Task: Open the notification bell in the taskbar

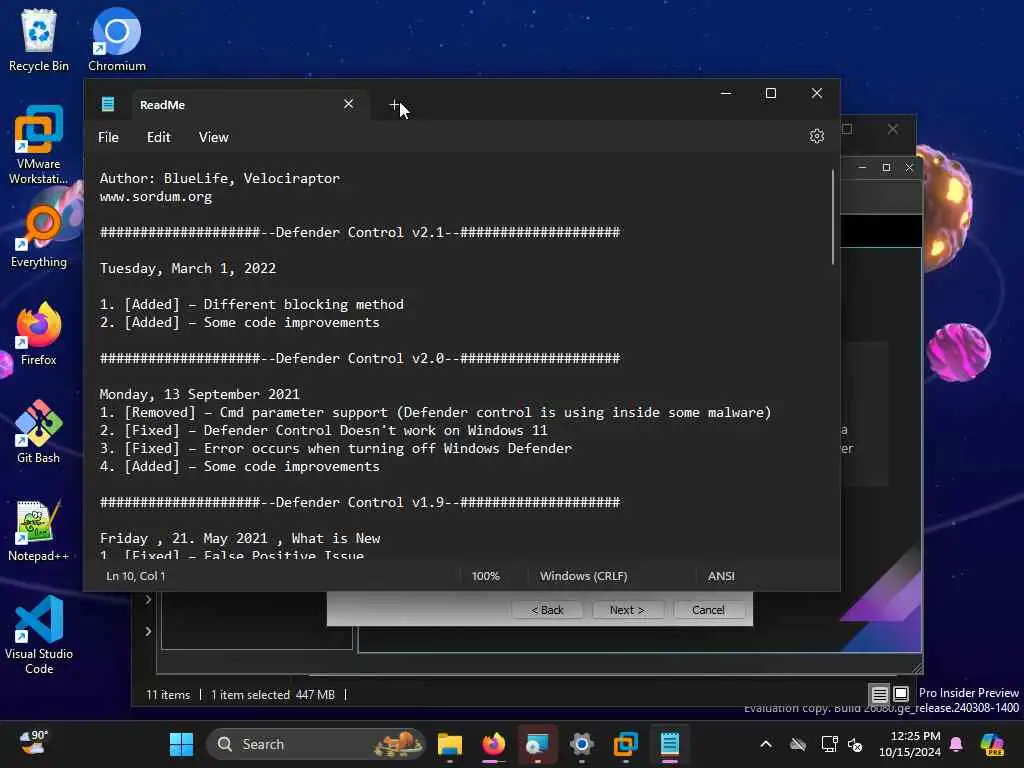Action: click(x=956, y=744)
